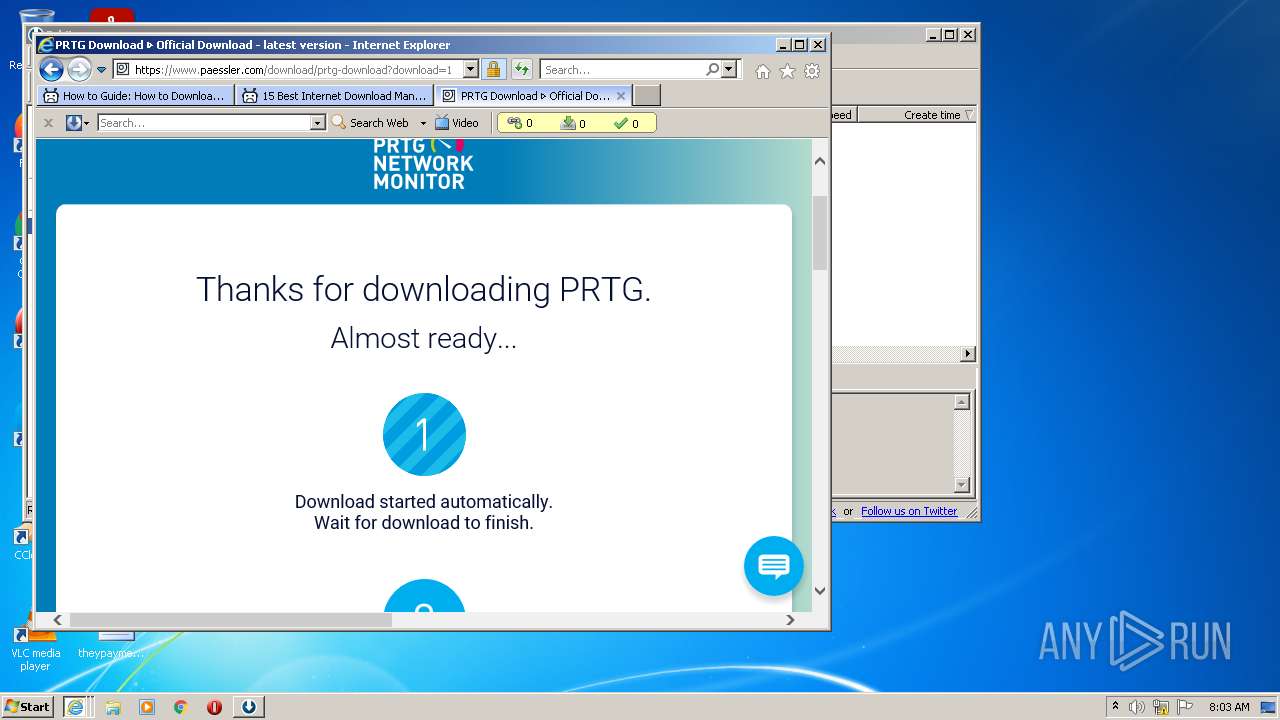The width and height of the screenshot is (1280, 720).
Task: Open Google Chrome taskbar icon
Action: 181,707
